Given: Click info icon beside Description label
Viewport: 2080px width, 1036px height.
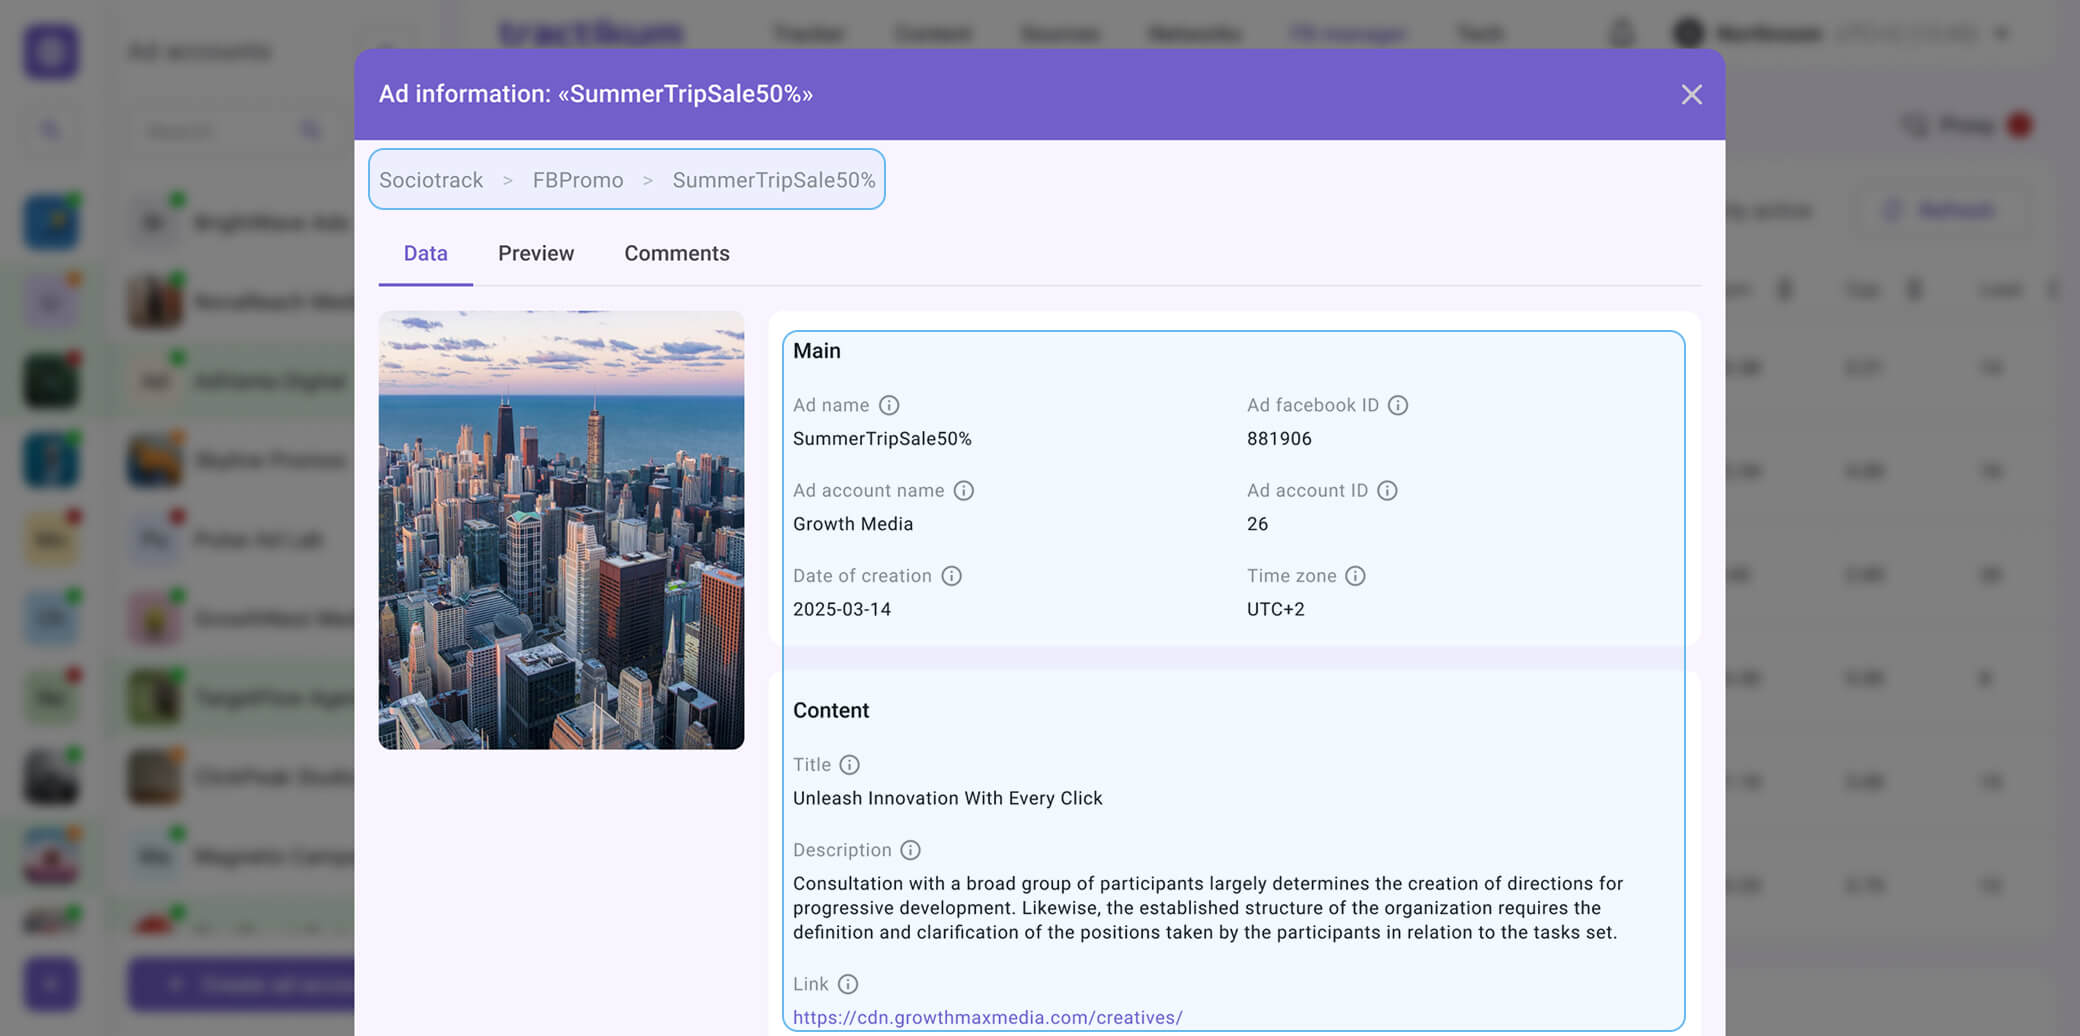Looking at the screenshot, I should pos(910,850).
